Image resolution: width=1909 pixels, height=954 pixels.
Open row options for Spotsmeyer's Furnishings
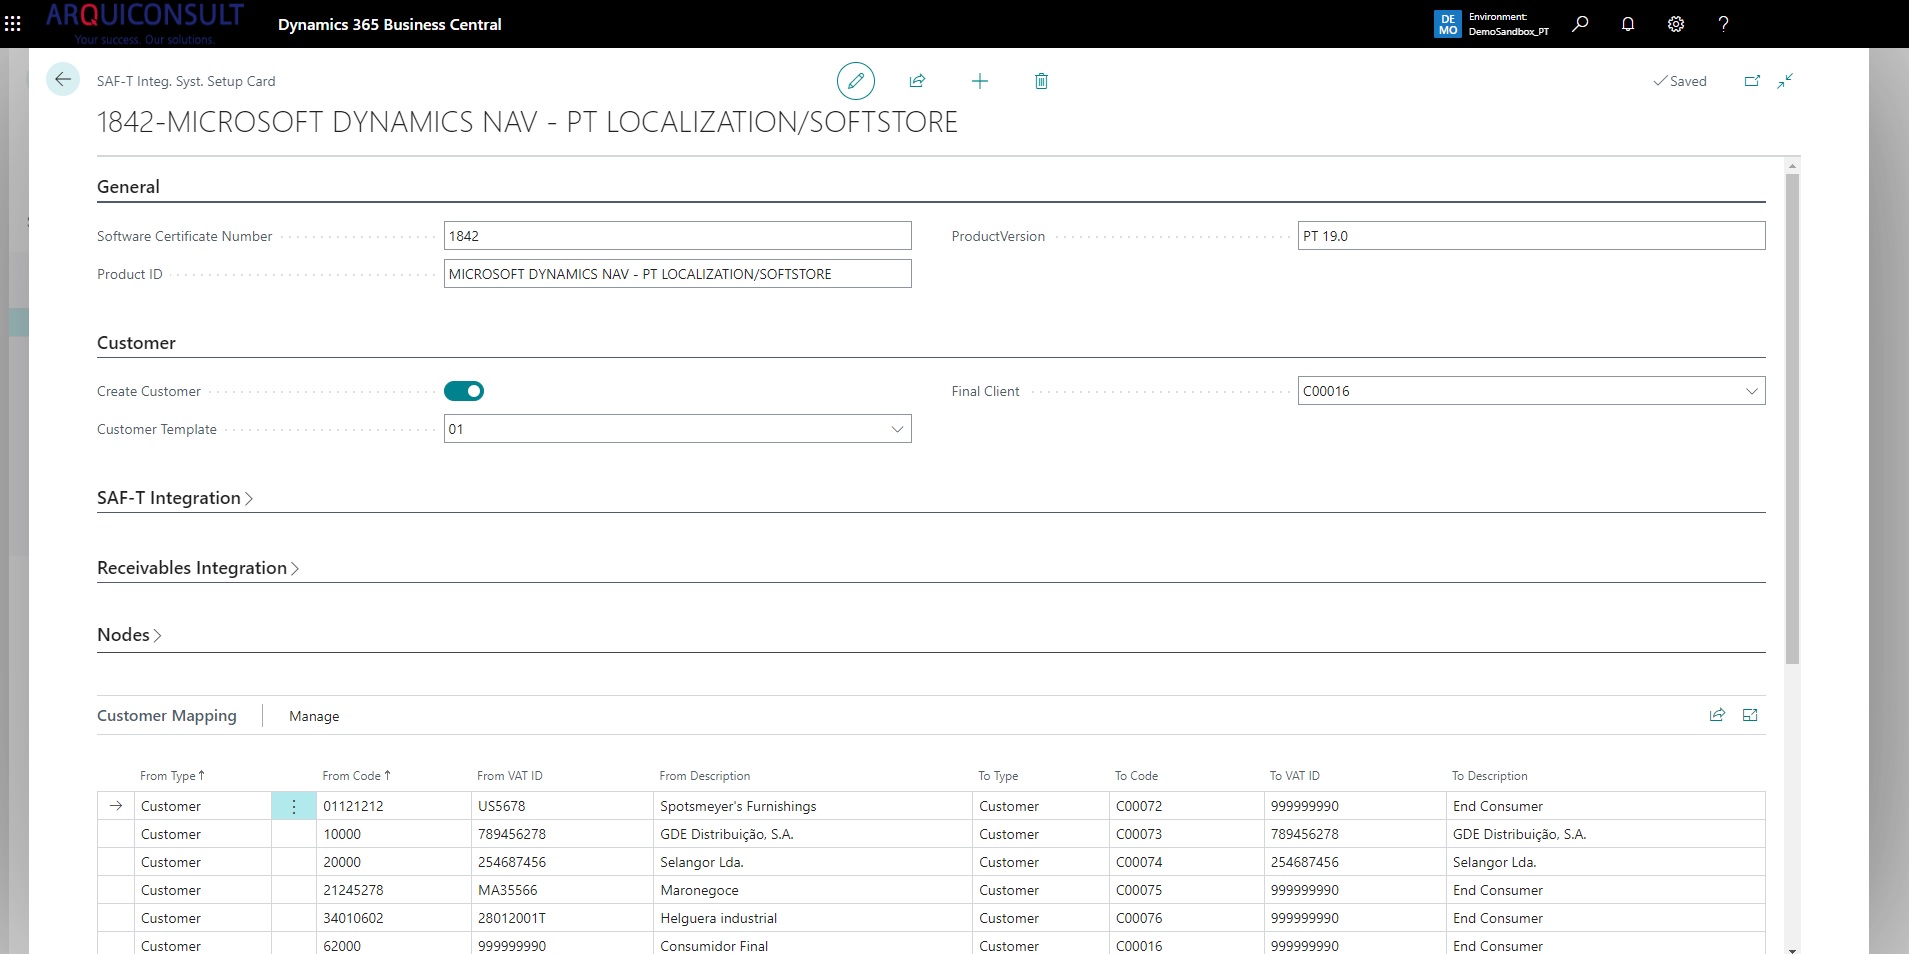(x=293, y=806)
